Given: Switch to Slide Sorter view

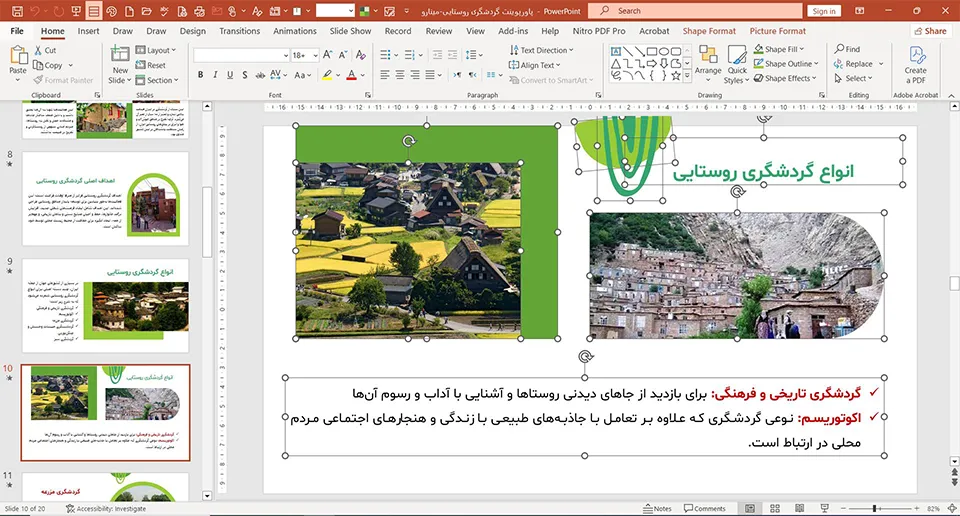Looking at the screenshot, I should (774, 509).
